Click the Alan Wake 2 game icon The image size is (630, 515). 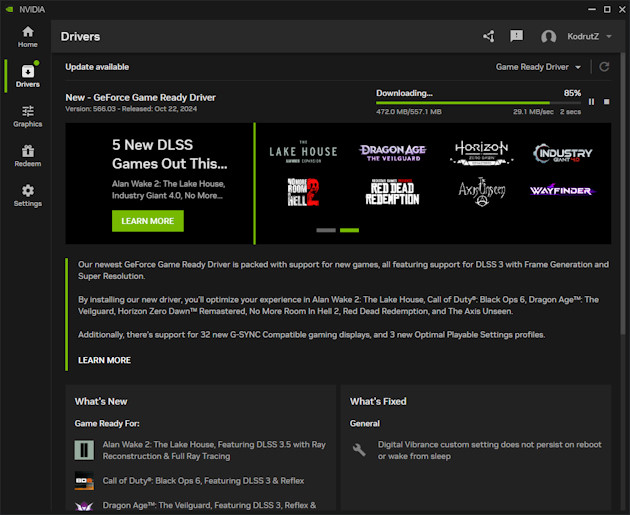(x=84, y=450)
